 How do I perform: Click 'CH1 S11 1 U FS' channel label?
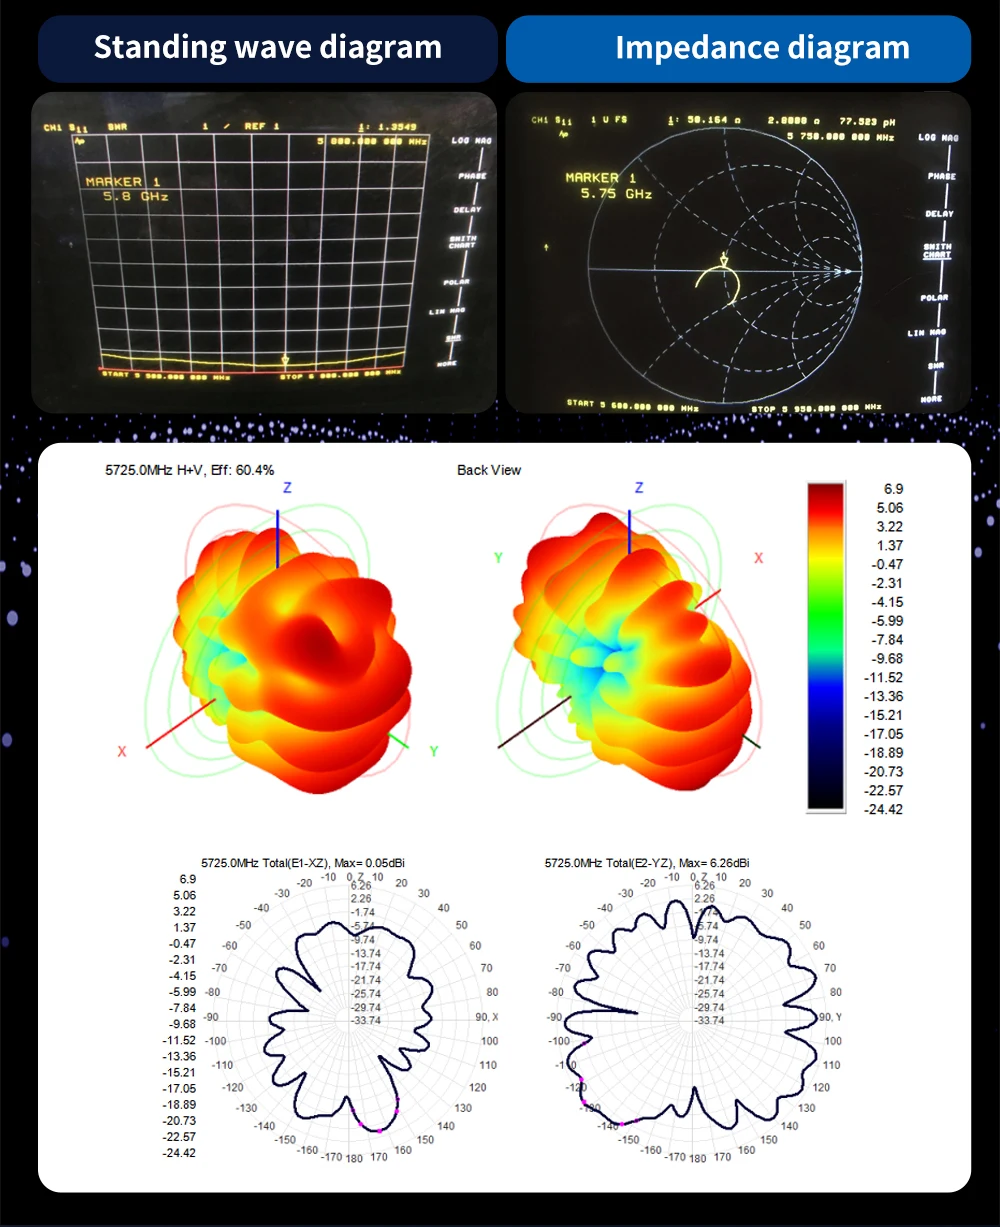[x=581, y=120]
